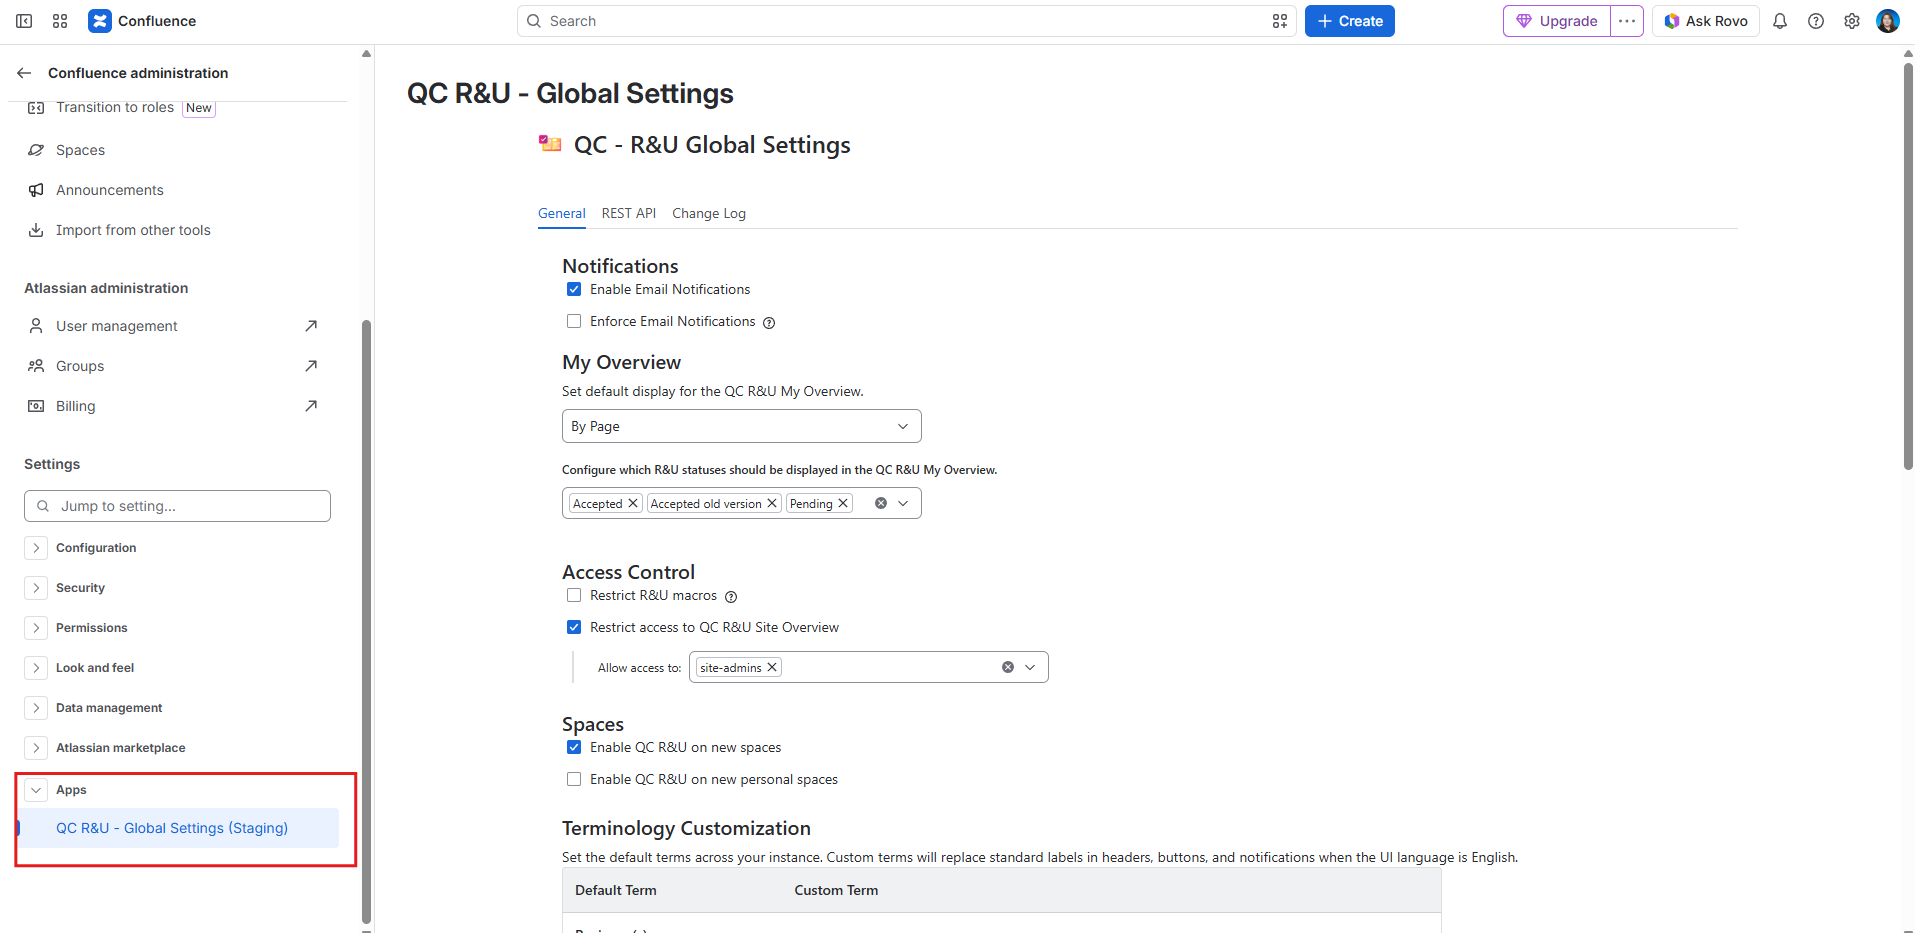Remove the Accepted old version status tag

click(x=772, y=503)
